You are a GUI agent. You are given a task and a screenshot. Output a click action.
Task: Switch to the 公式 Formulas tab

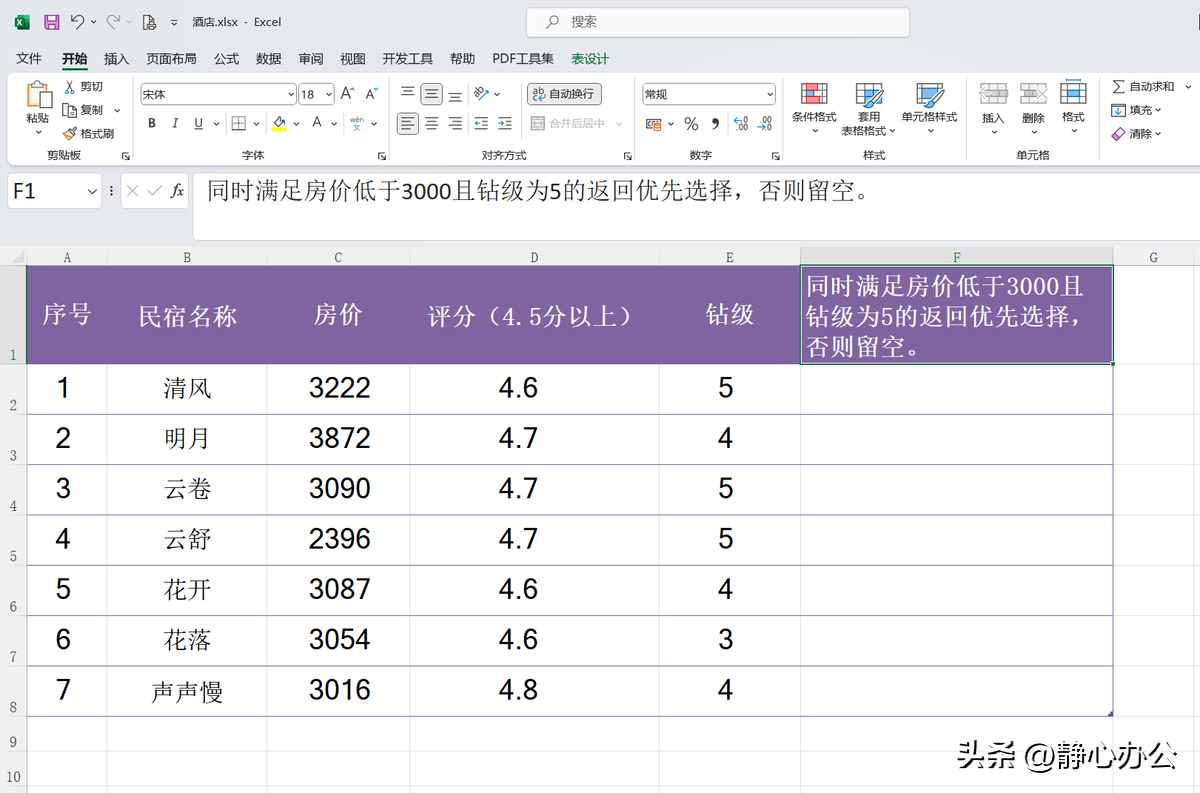click(x=227, y=59)
